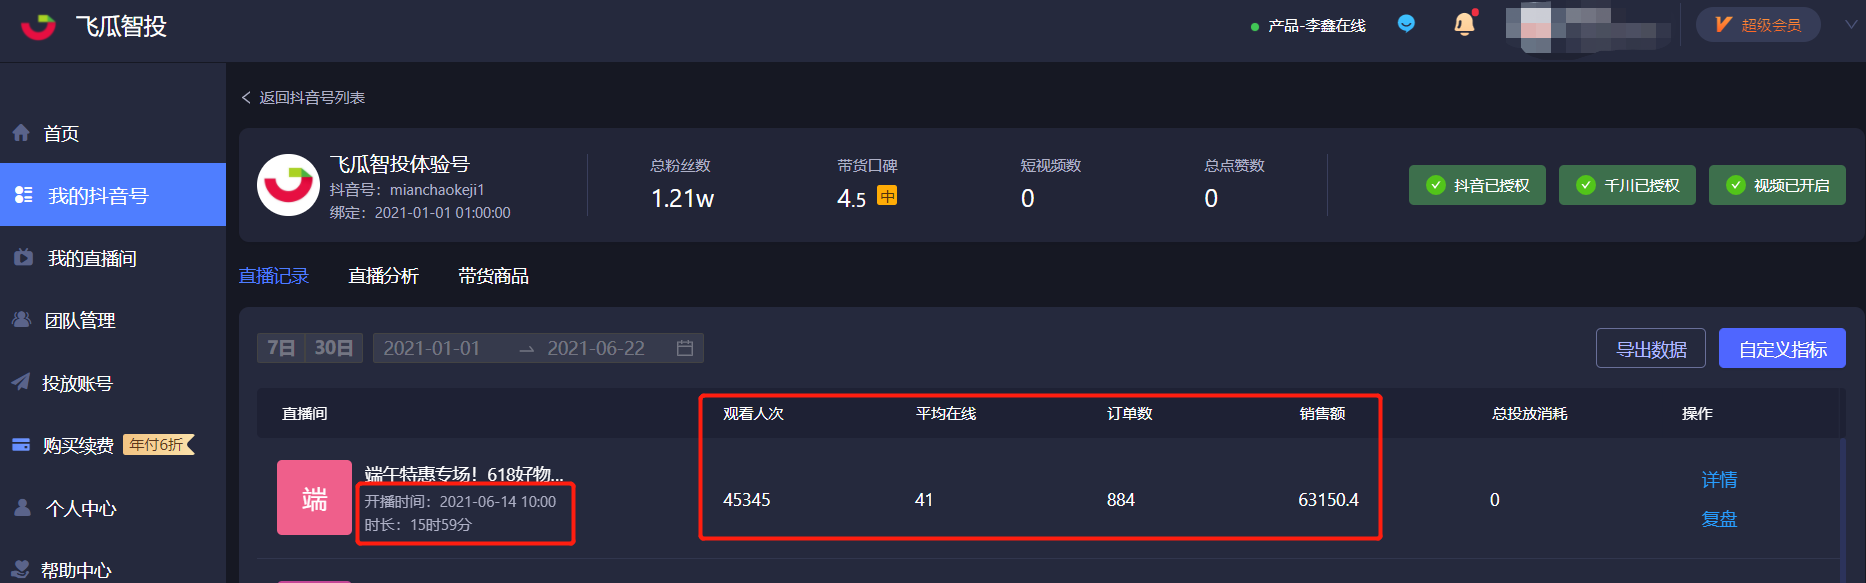
Task: Click the pink 端 live room thumbnail
Action: (314, 498)
